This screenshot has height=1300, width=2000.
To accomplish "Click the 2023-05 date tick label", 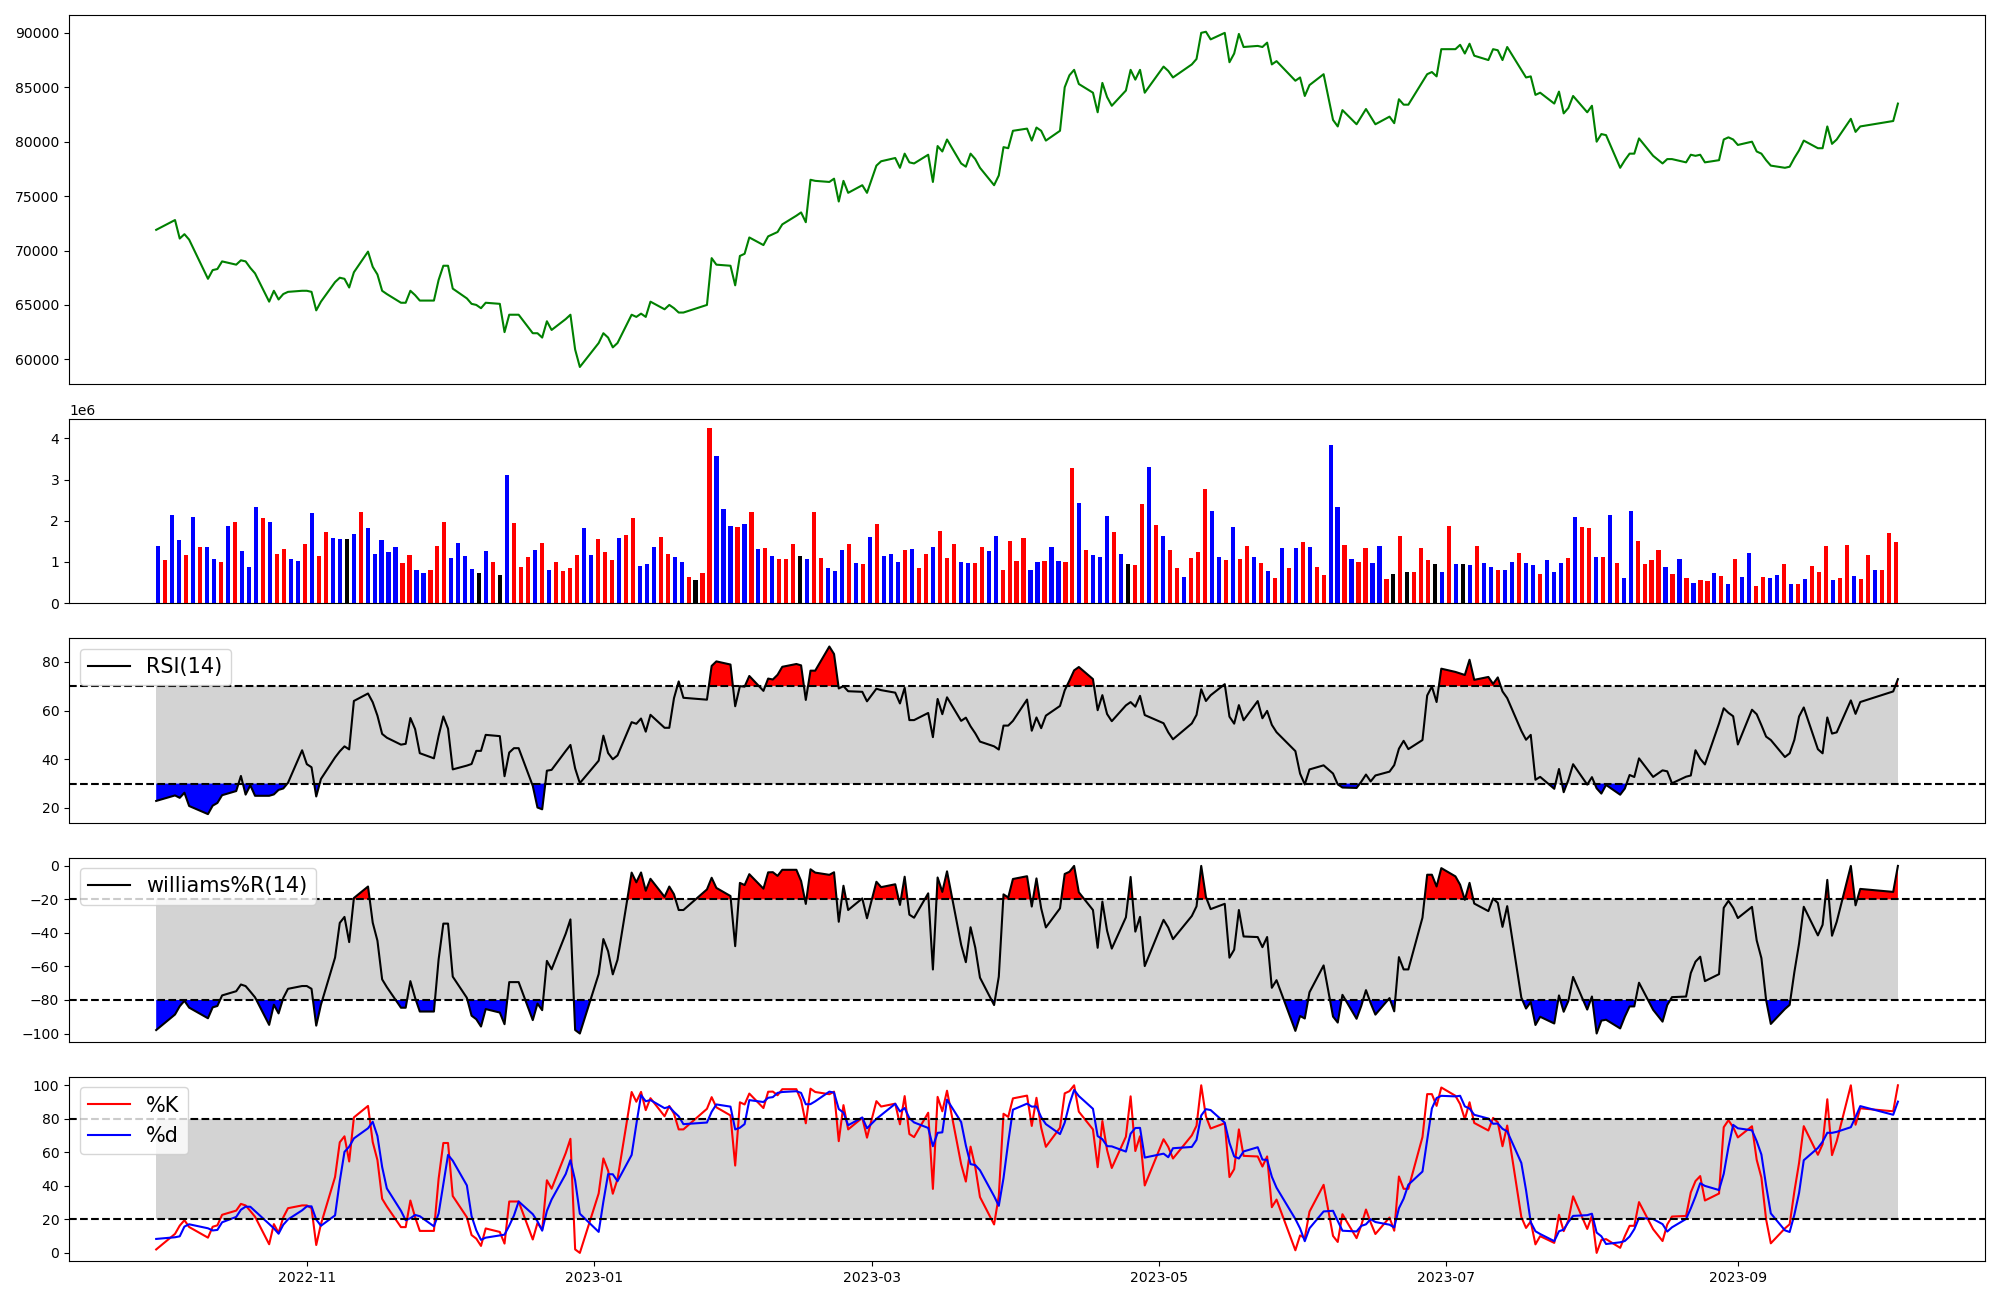I will pyautogui.click(x=1159, y=1277).
